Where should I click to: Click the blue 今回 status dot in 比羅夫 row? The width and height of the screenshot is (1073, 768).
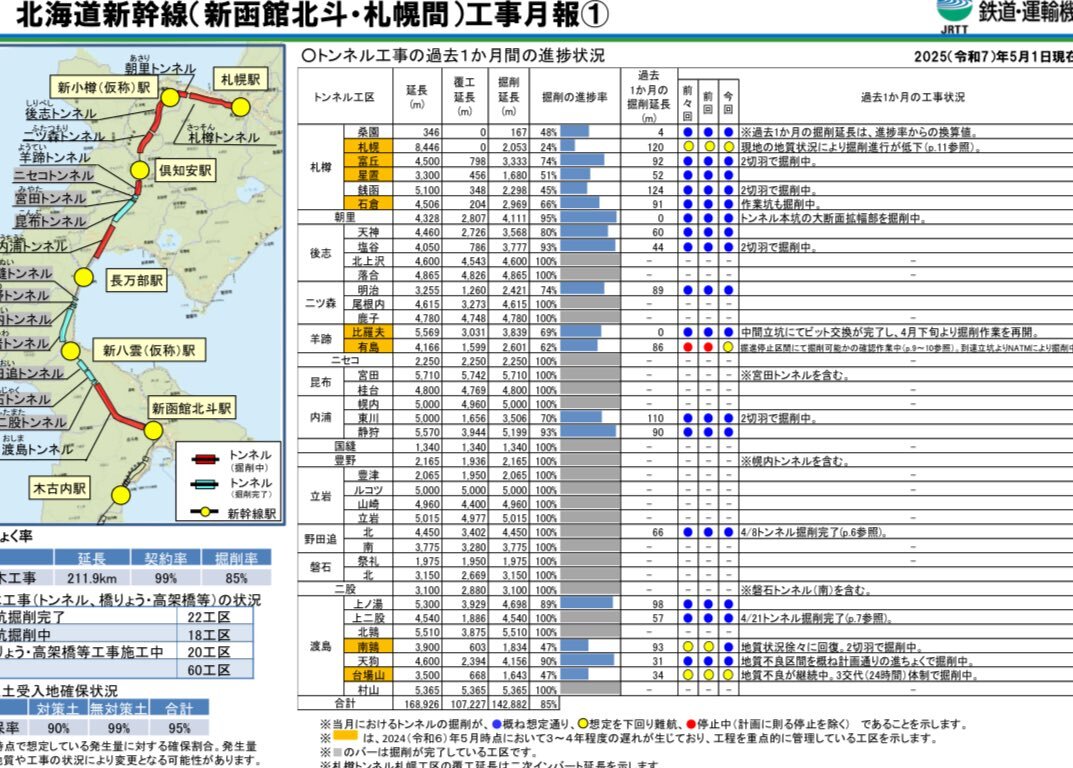coord(728,333)
